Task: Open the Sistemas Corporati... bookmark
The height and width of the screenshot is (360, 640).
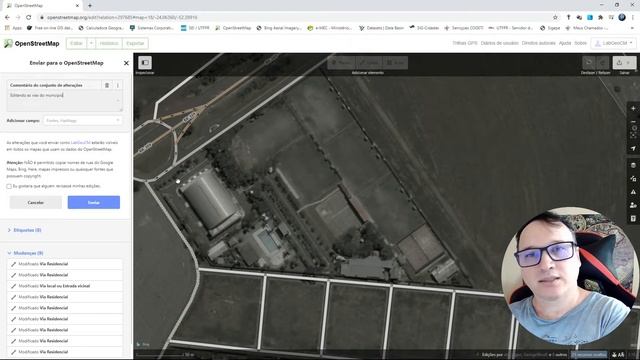Action: (x=152, y=28)
